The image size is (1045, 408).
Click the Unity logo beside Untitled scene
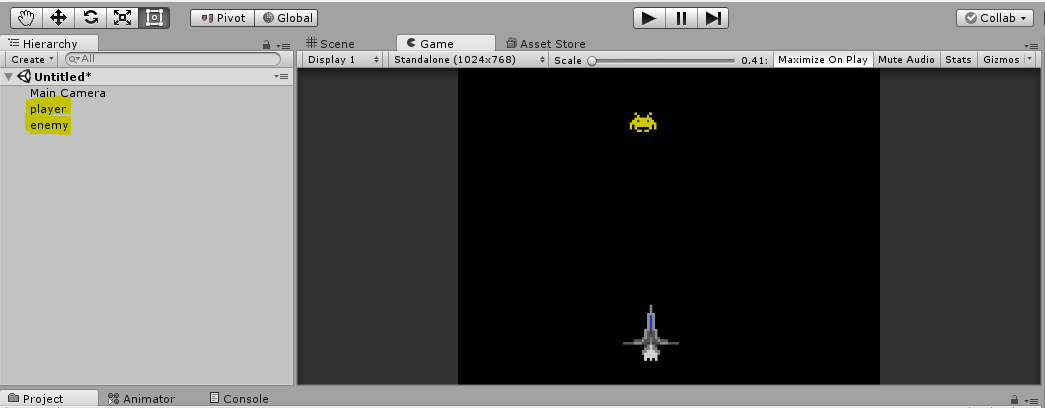(24, 77)
